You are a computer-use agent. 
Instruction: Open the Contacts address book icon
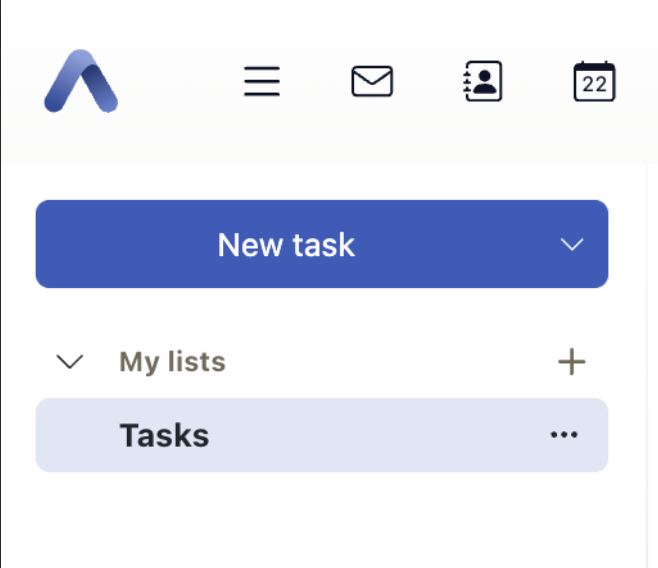coord(483,81)
